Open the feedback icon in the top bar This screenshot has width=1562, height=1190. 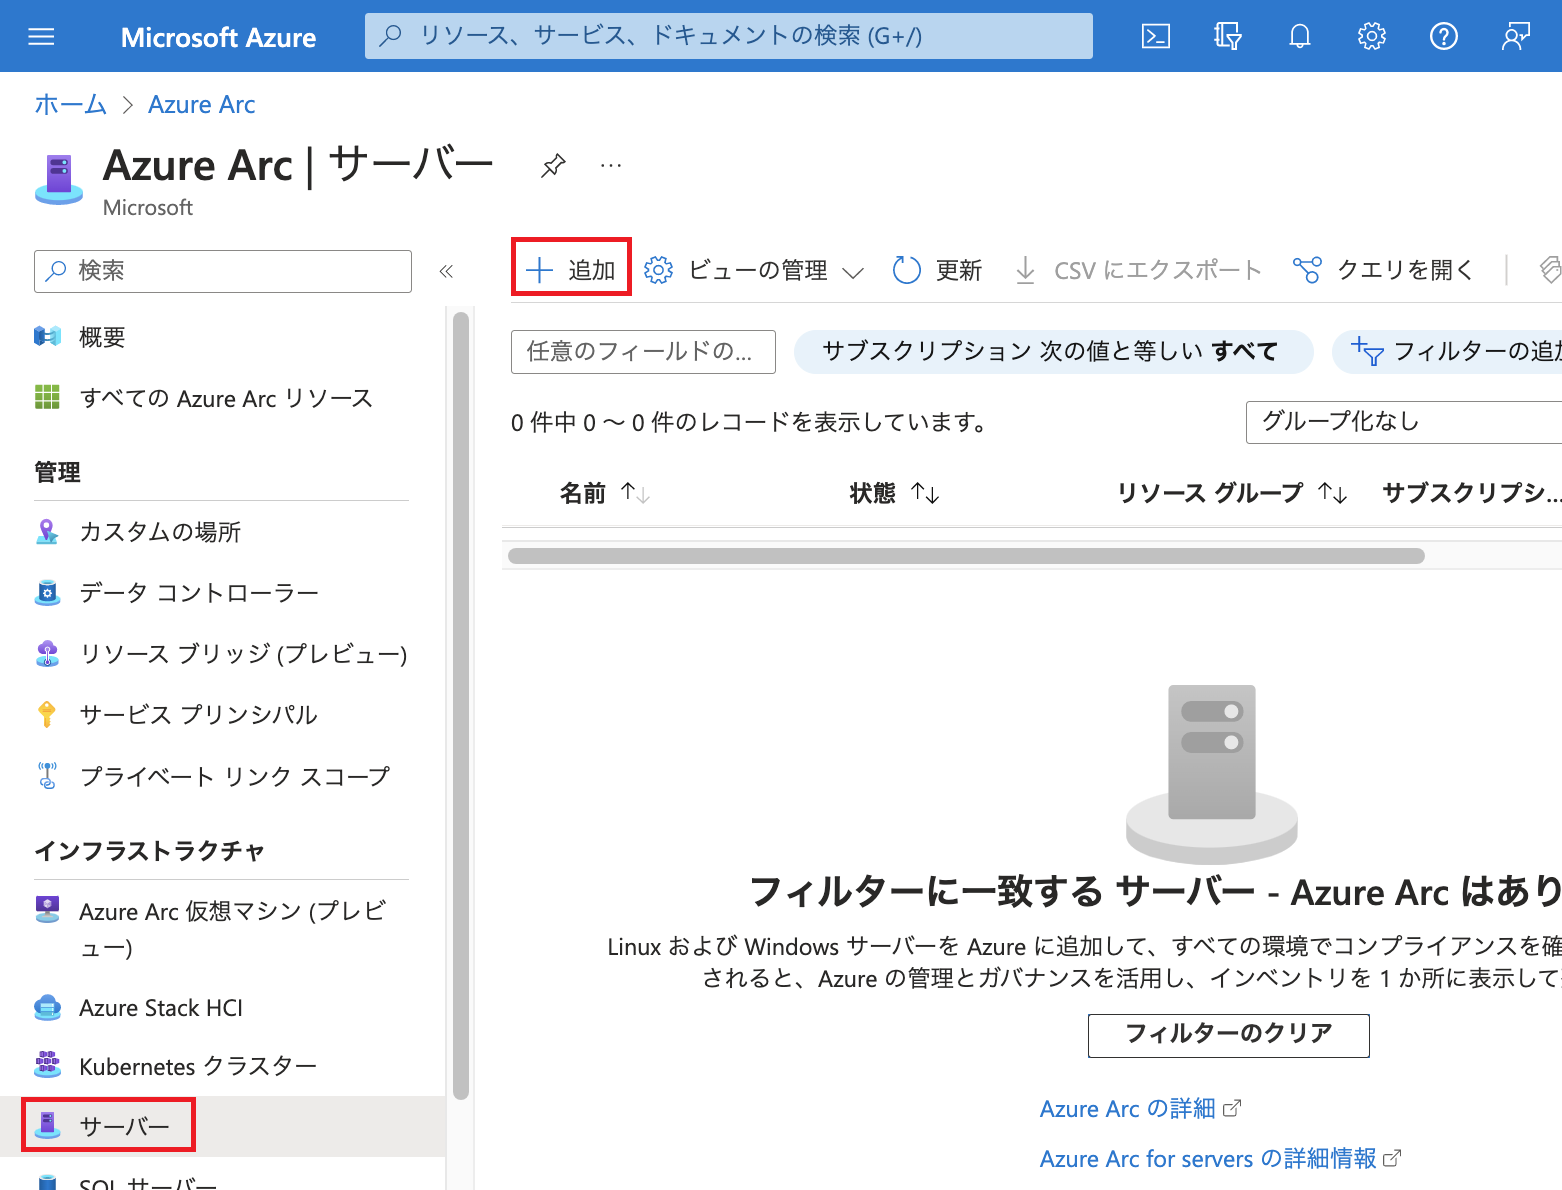tap(1516, 37)
